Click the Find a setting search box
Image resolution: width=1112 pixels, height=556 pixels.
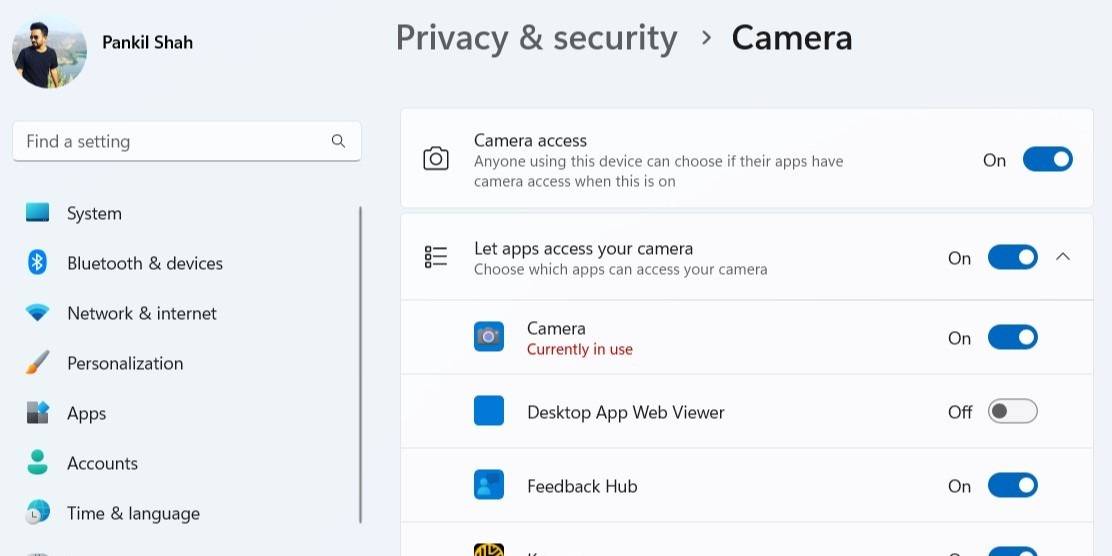click(x=170, y=141)
